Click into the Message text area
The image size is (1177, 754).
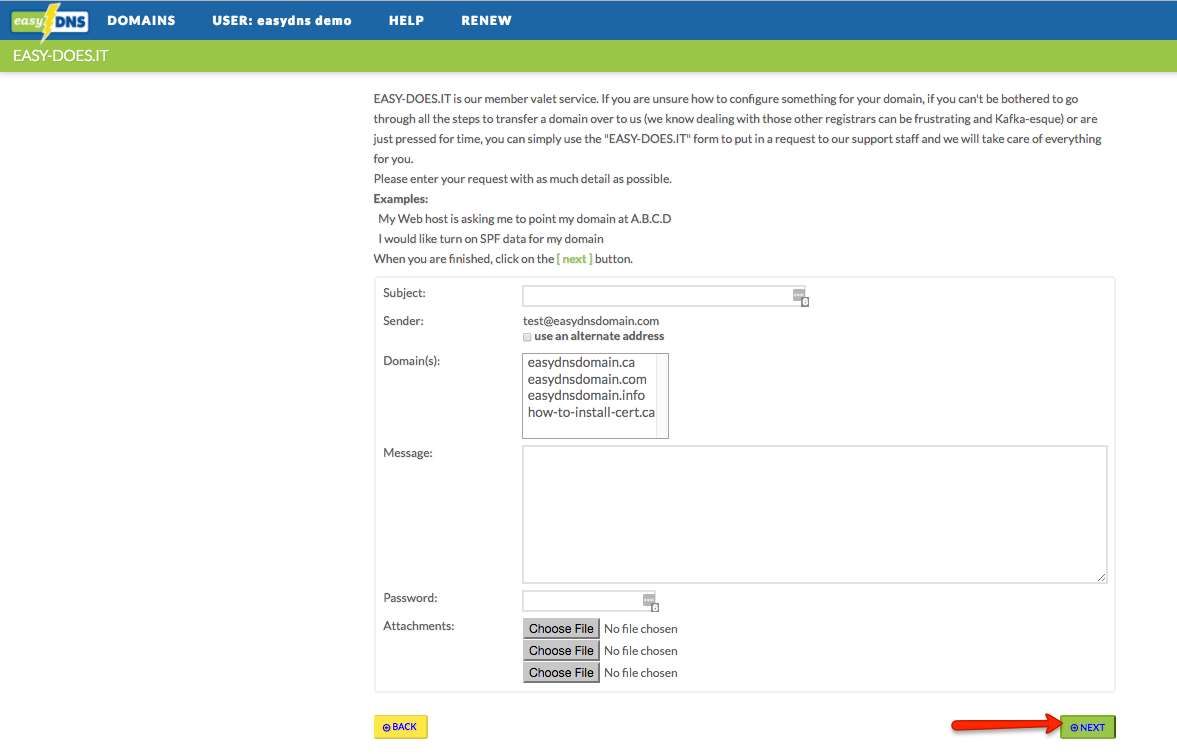814,514
